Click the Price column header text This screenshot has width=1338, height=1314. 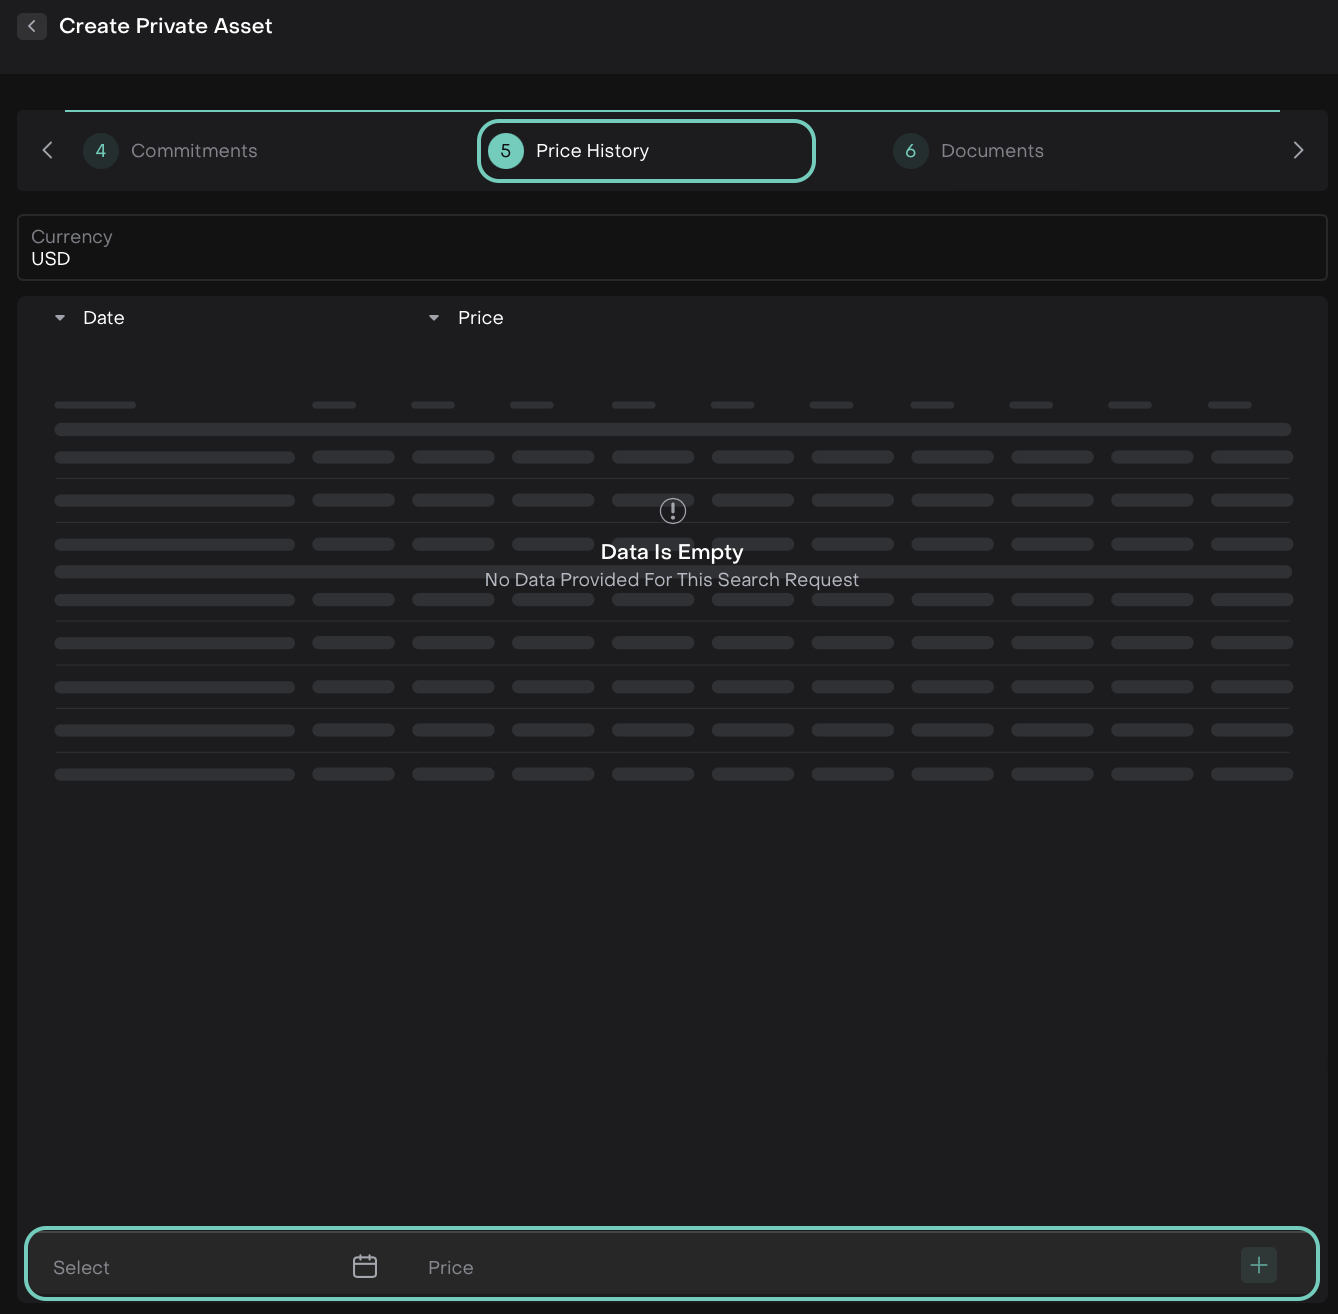click(480, 318)
